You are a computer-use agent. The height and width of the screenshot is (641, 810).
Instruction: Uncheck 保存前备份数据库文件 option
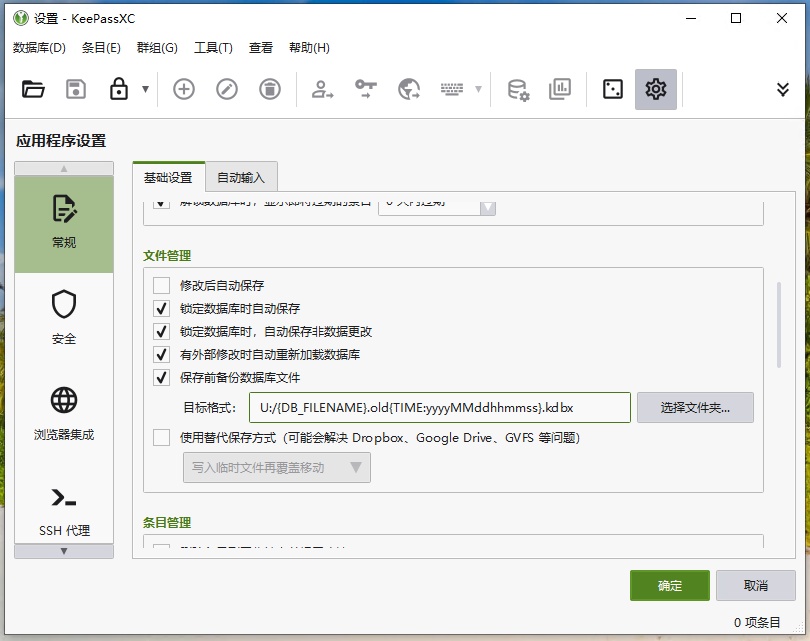(161, 378)
